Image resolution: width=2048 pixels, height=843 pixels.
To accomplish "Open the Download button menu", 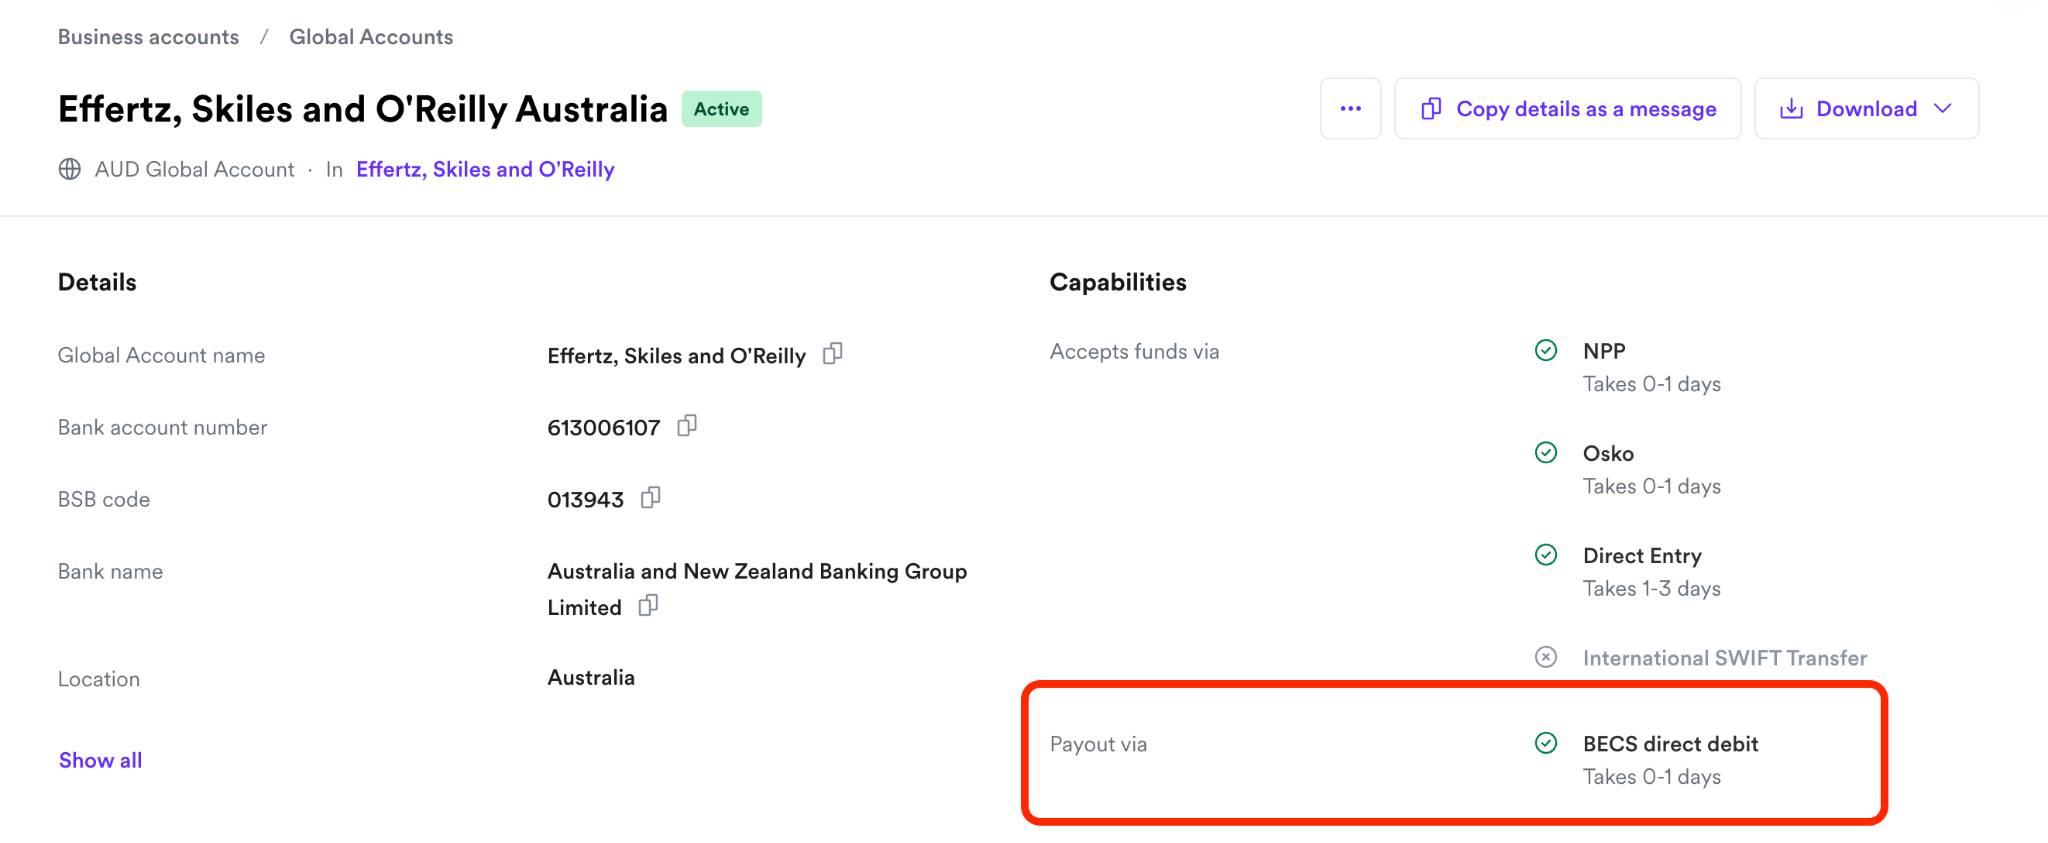I will pos(1867,109).
